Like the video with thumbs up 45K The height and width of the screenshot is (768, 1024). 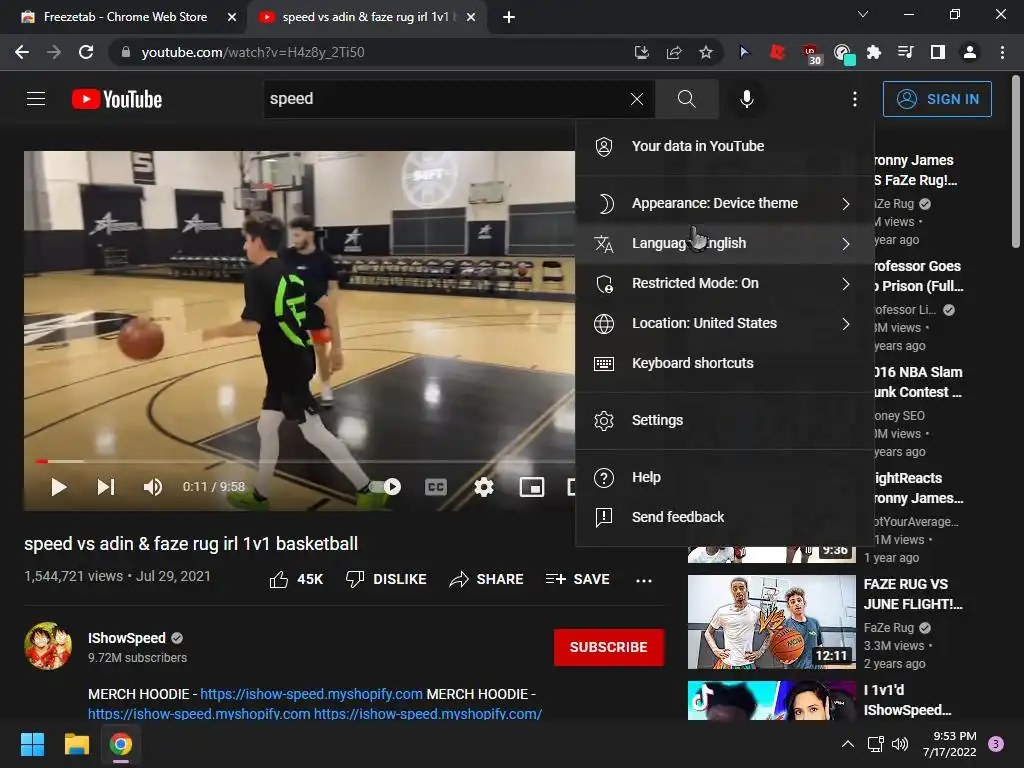point(296,579)
